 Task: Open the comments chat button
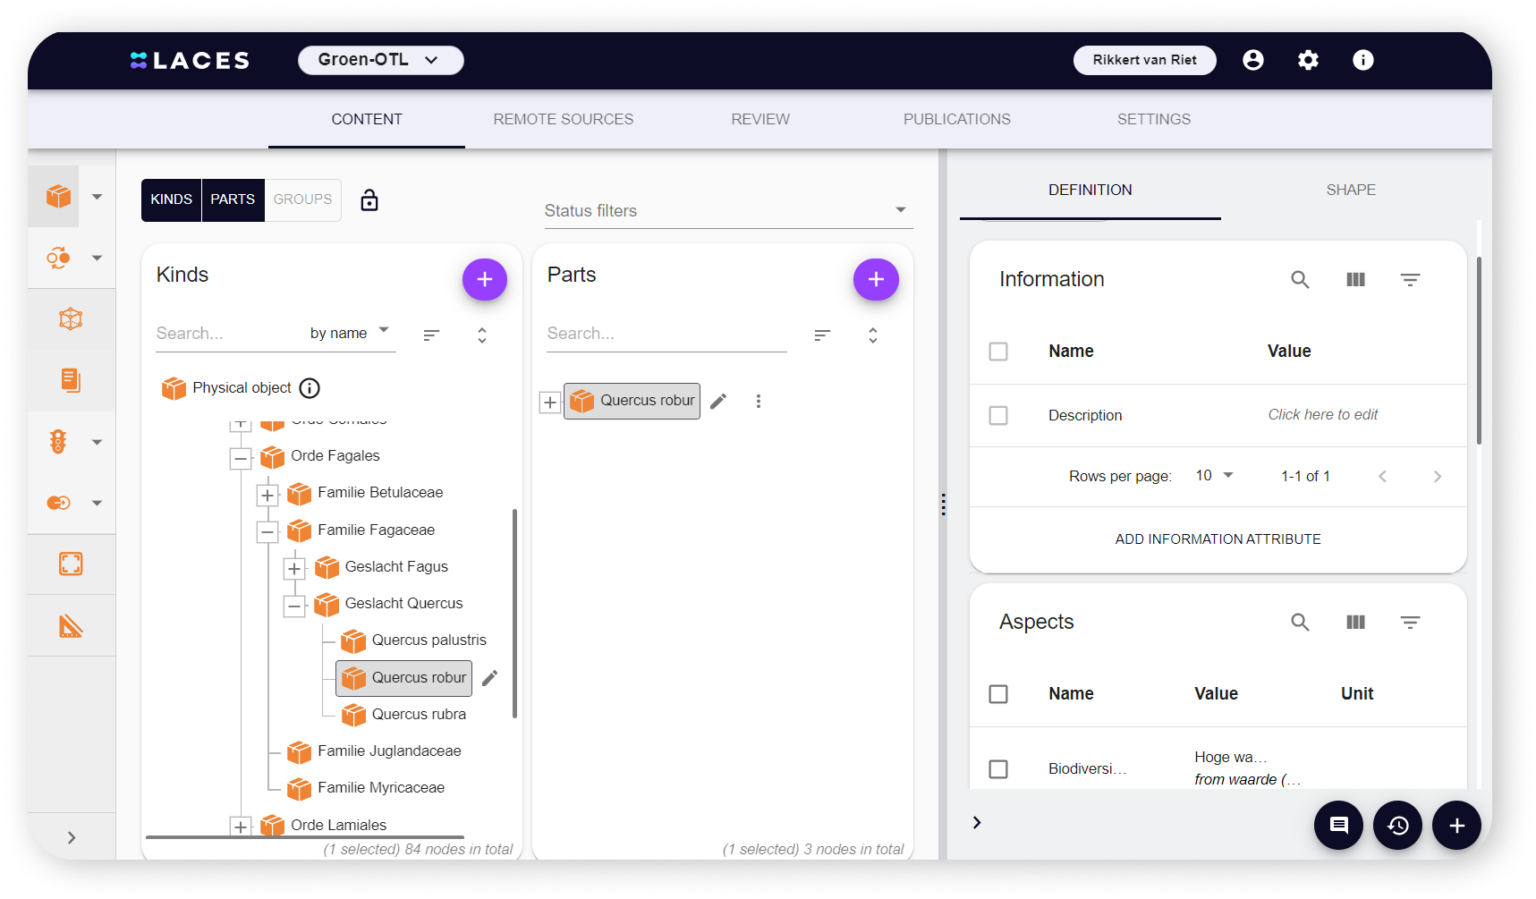1338,825
